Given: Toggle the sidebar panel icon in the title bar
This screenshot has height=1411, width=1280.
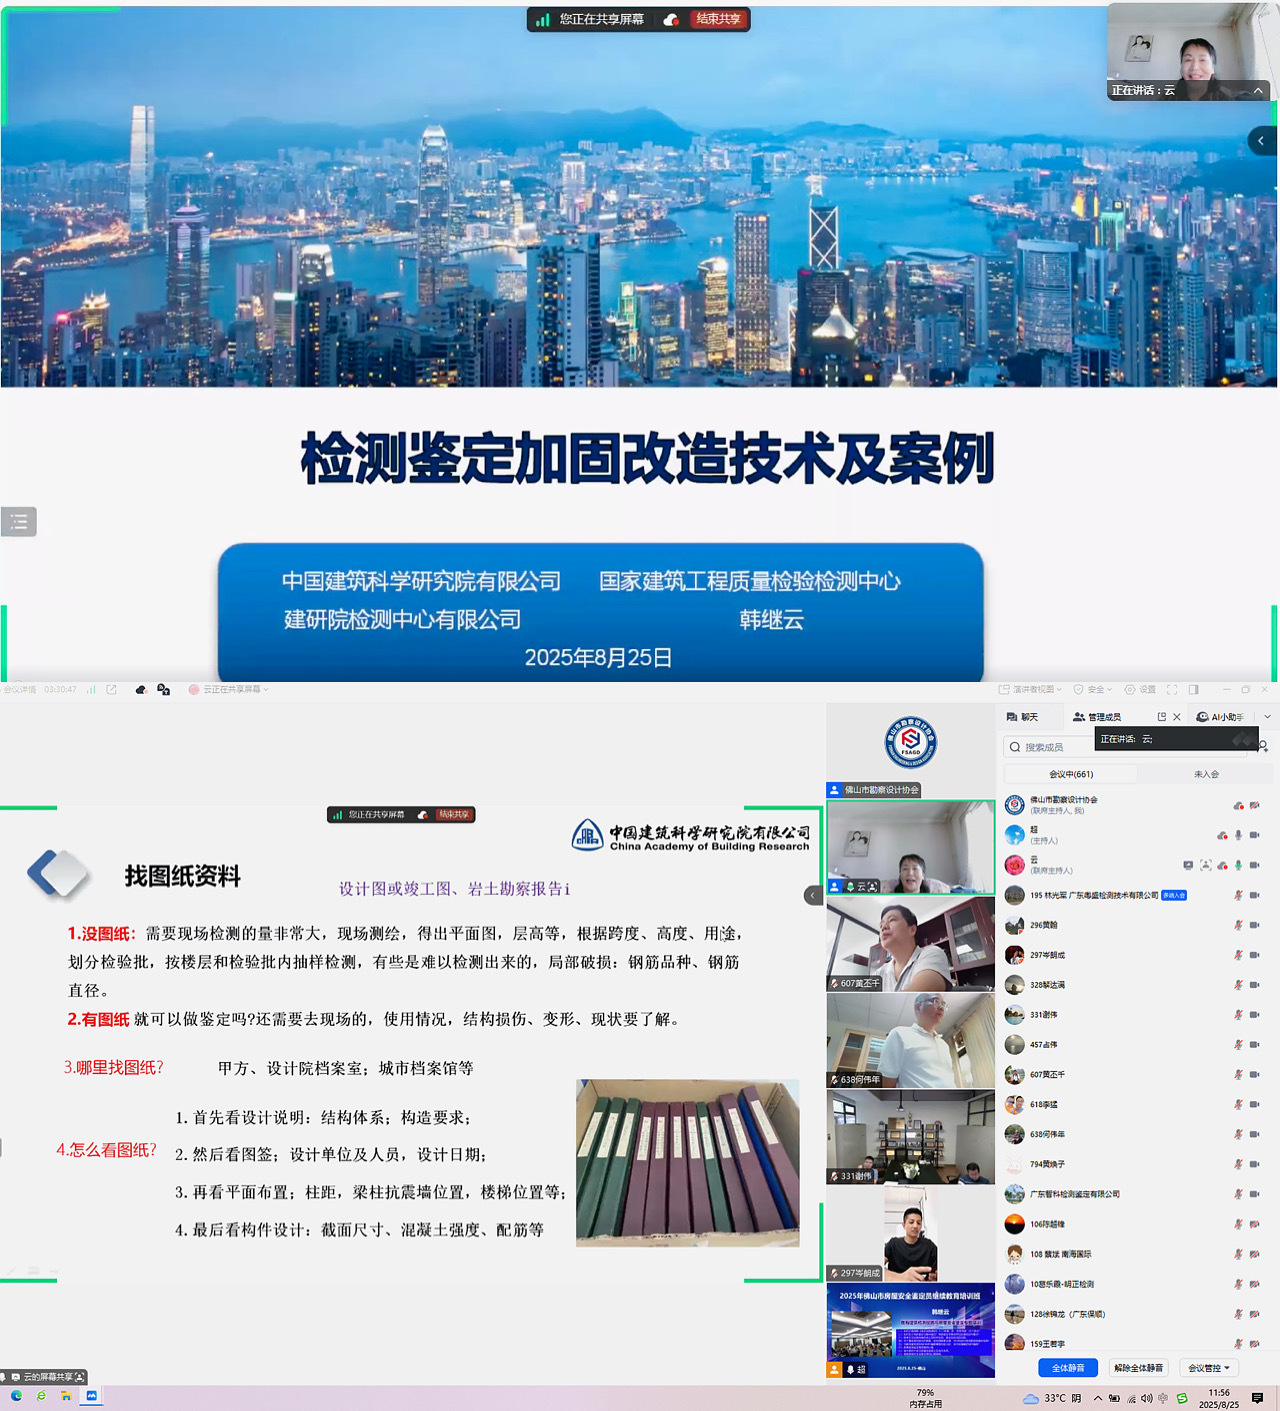Looking at the screenshot, I should 1194,689.
